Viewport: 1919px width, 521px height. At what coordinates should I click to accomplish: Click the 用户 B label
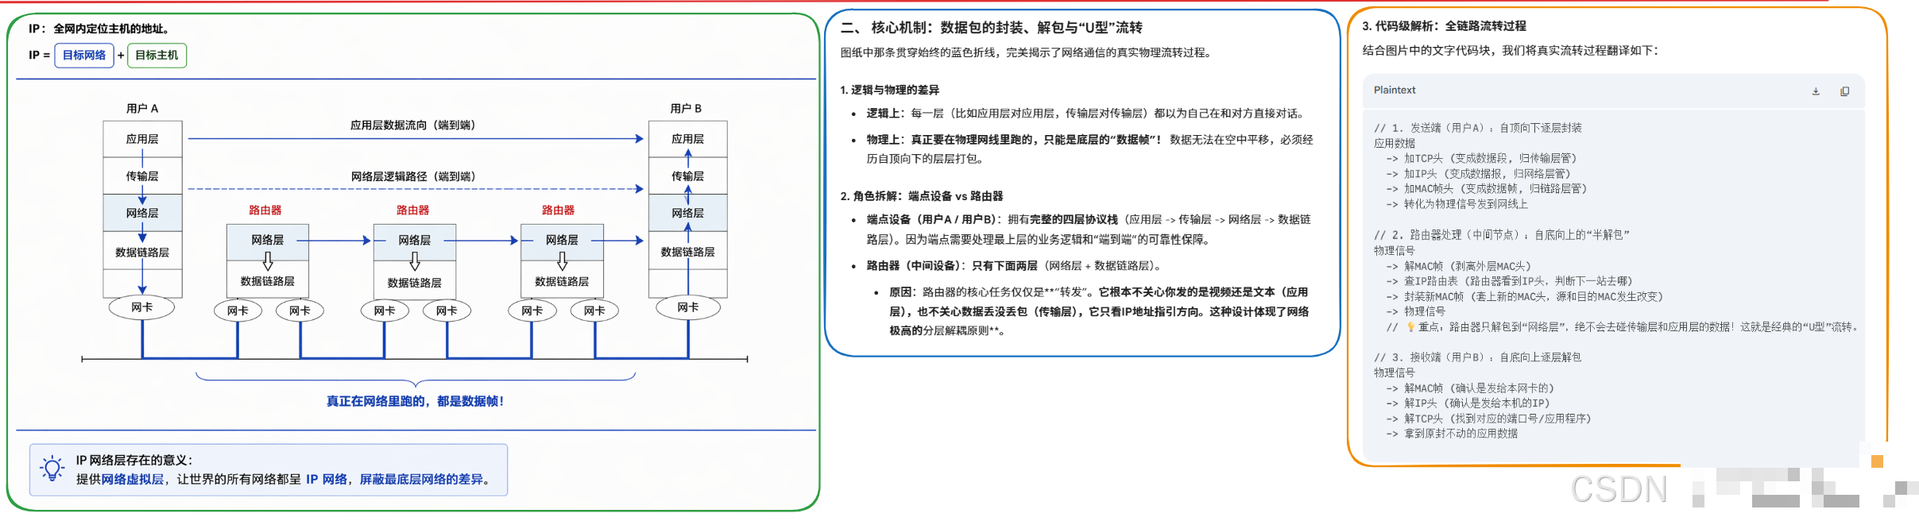coord(686,108)
